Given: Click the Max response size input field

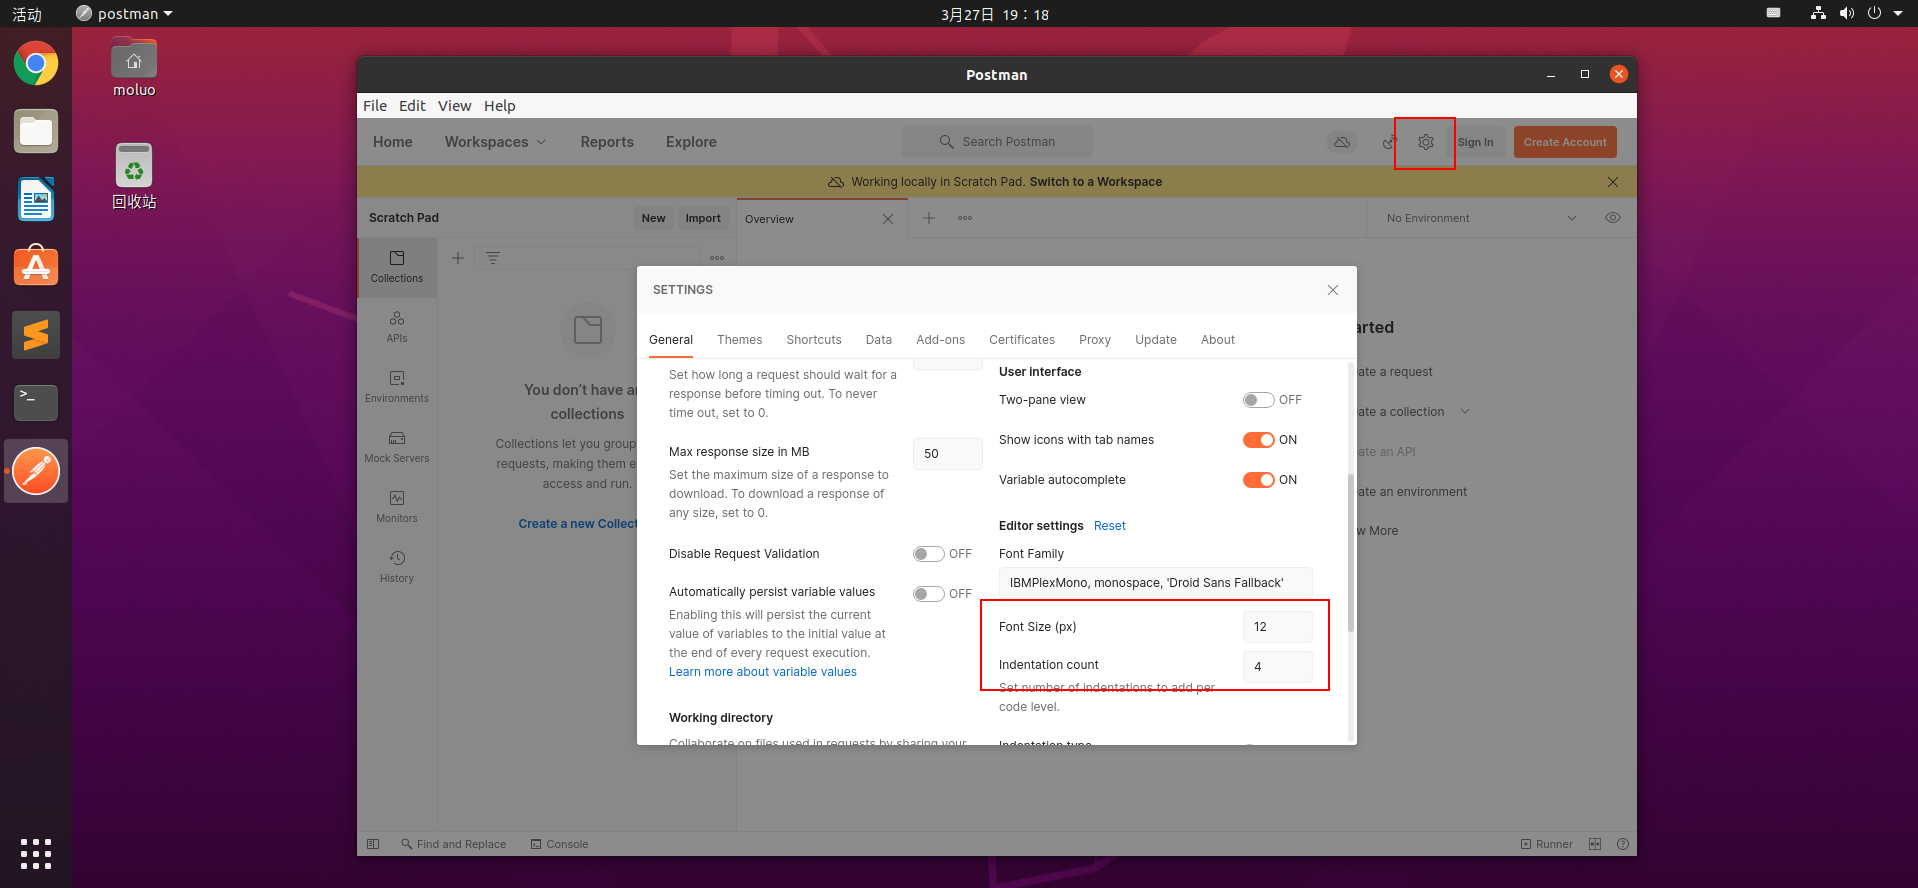Looking at the screenshot, I should [948, 454].
